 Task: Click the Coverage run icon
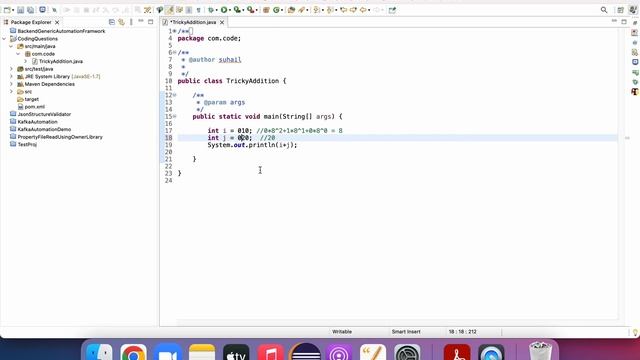coord(237,10)
